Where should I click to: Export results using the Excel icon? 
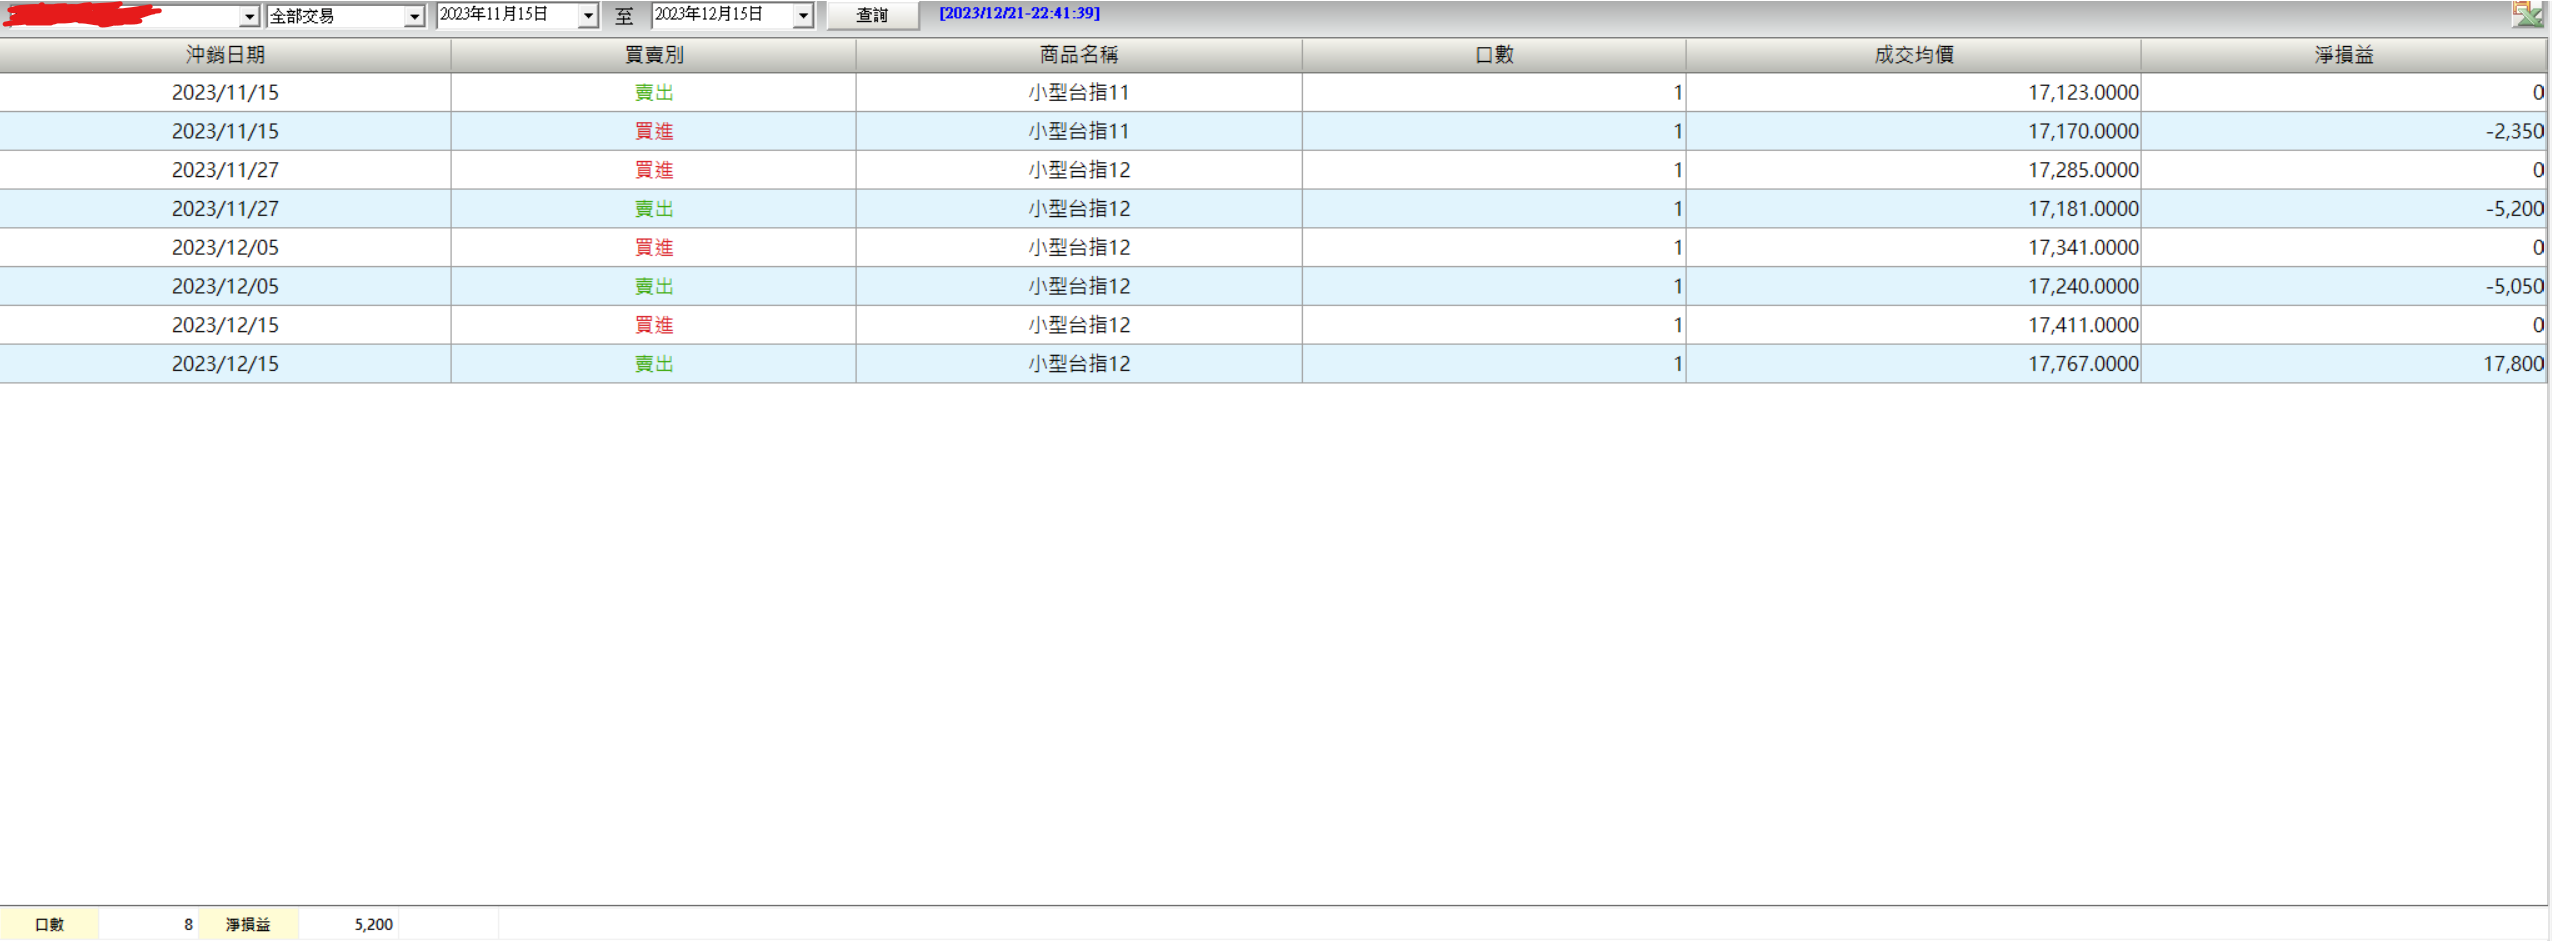(2527, 14)
